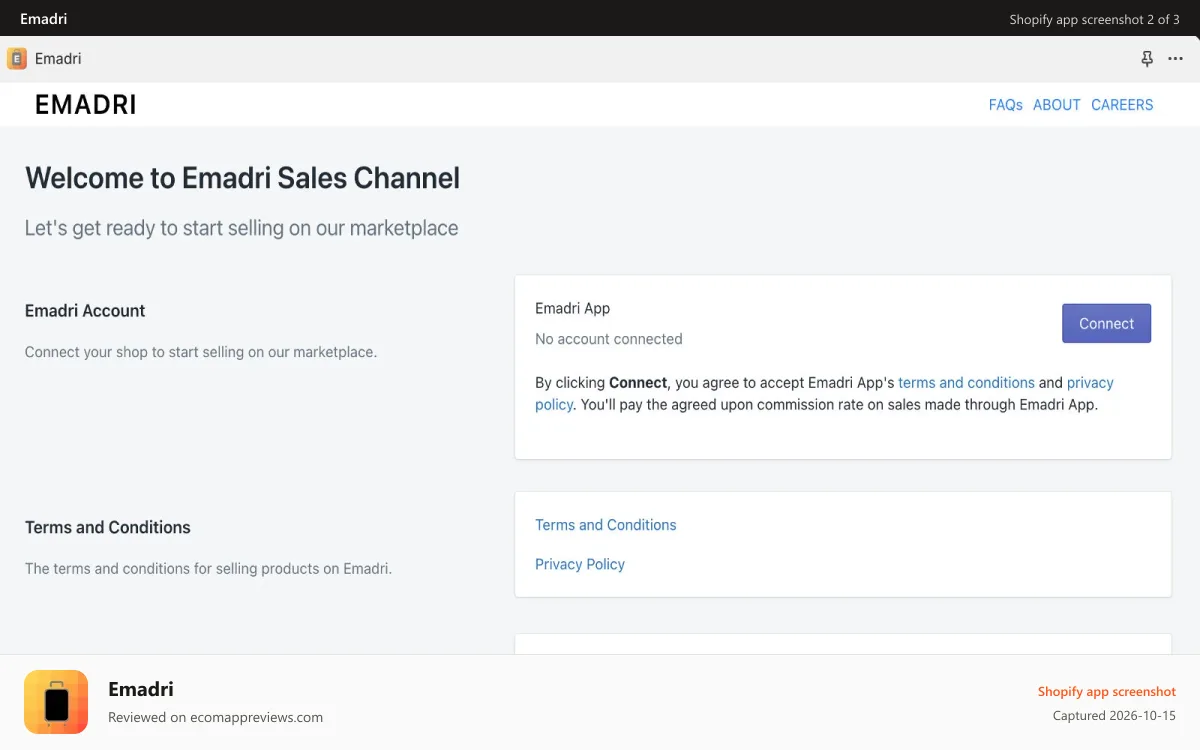Screen dimensions: 1200x750
Task: Click the Connect button
Action: 1106,323
